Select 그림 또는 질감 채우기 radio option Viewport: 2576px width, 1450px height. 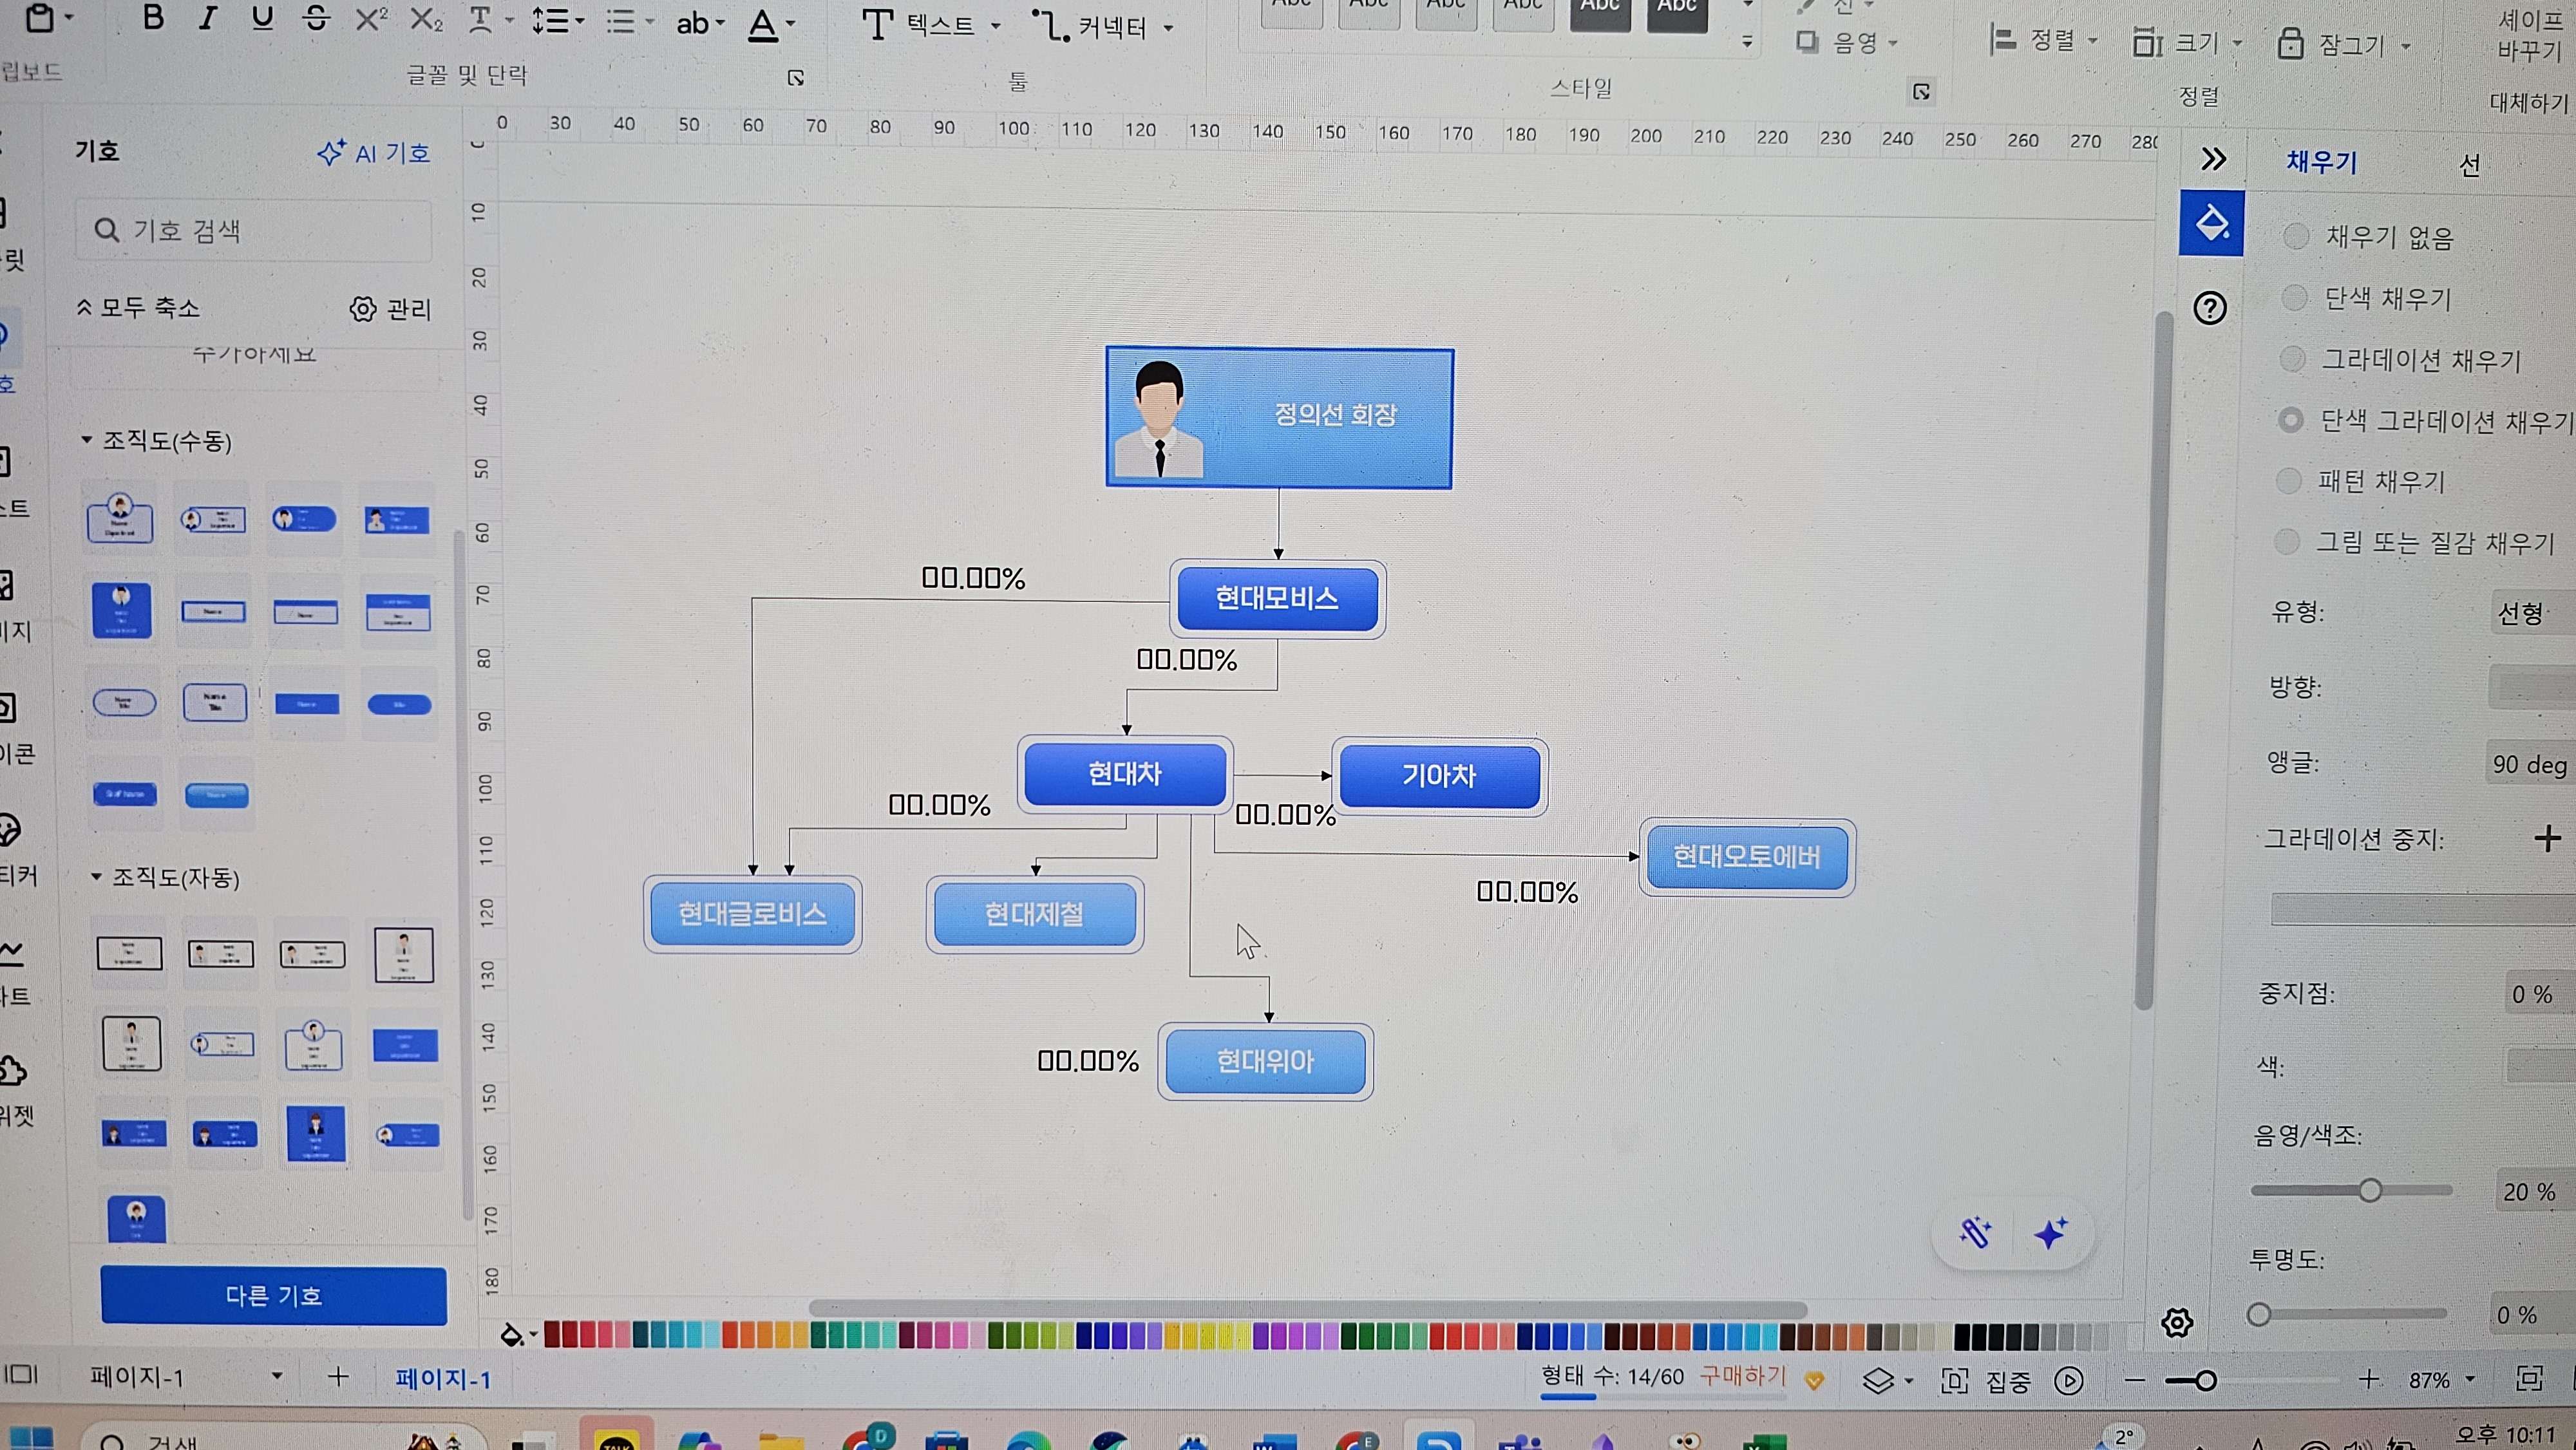2286,542
